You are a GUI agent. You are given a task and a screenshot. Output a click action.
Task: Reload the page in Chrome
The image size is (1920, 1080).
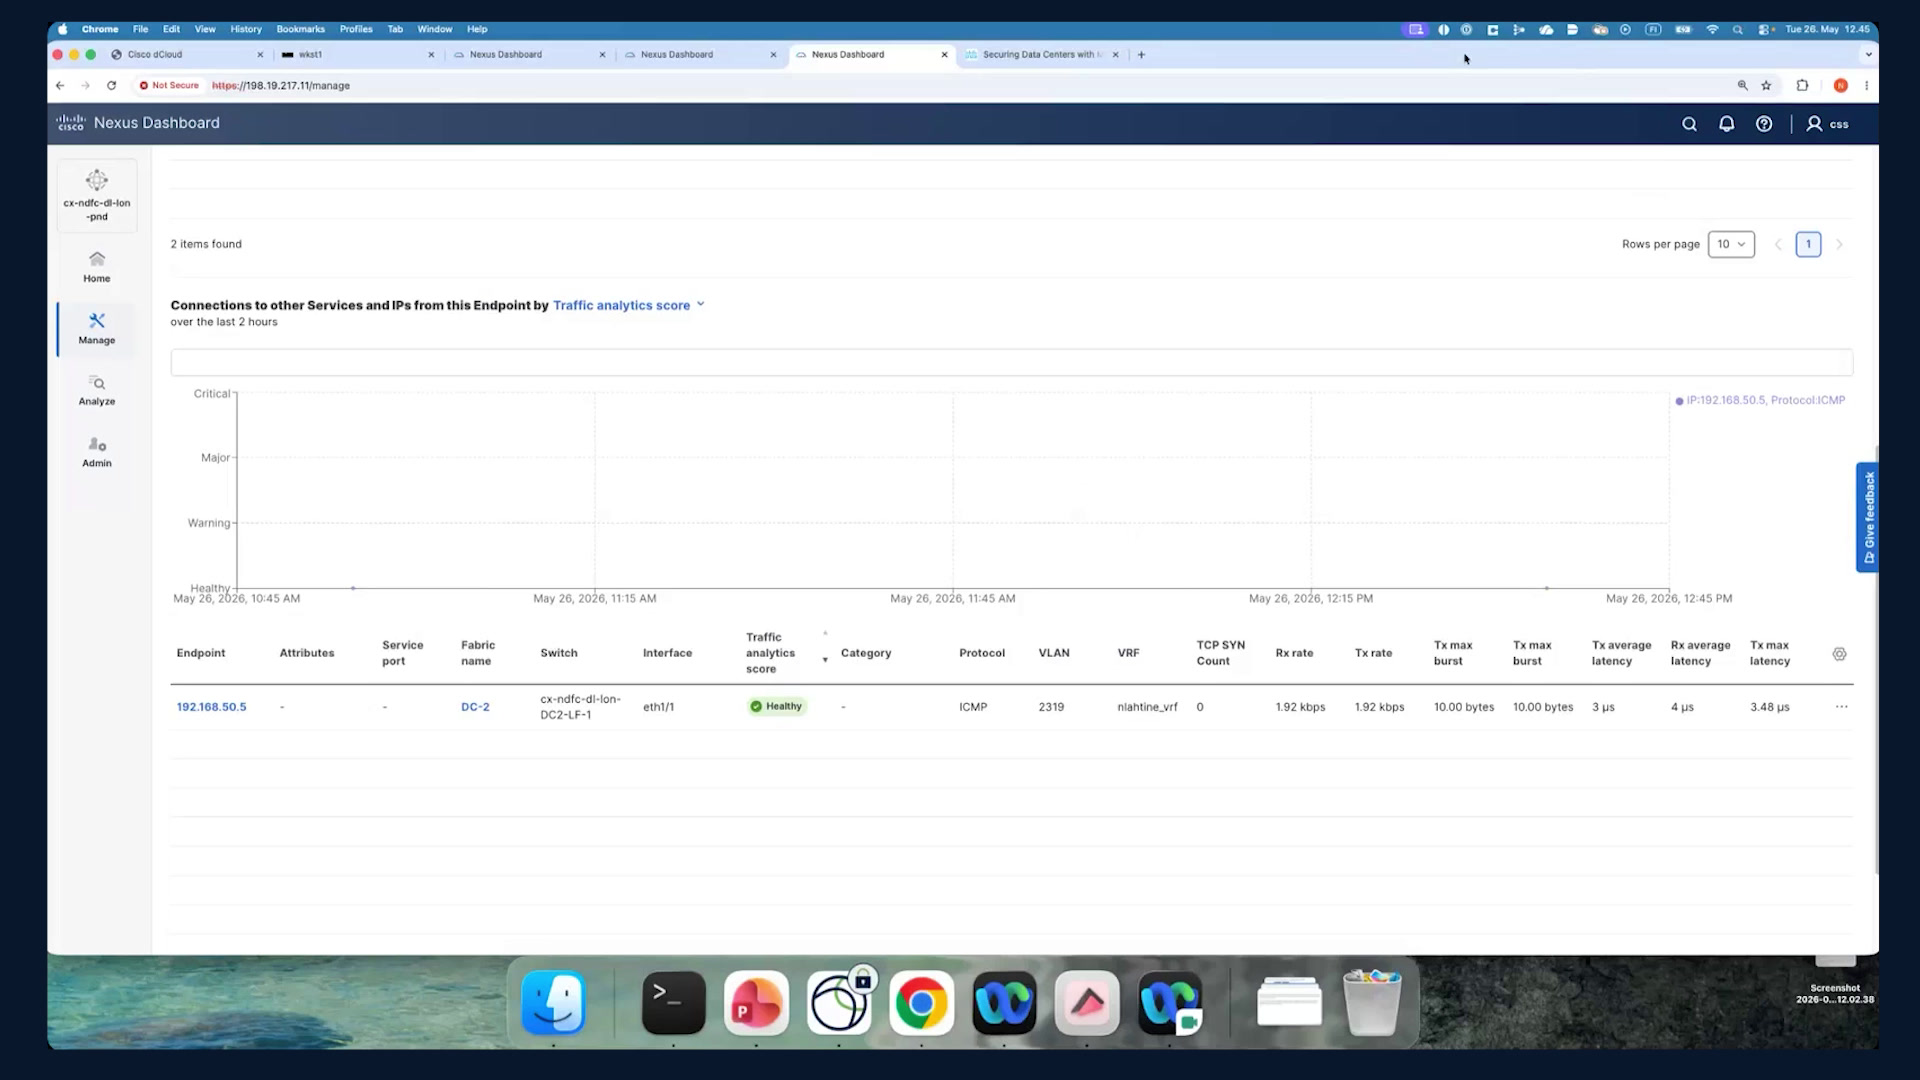(x=111, y=86)
